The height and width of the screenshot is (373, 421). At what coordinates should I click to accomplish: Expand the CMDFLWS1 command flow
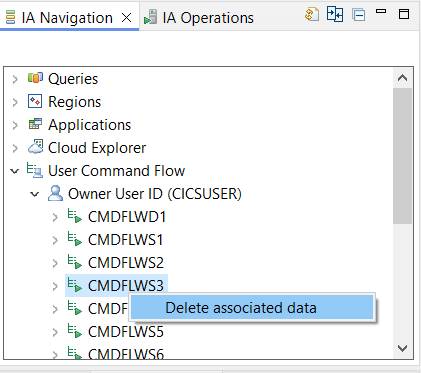coord(55,240)
